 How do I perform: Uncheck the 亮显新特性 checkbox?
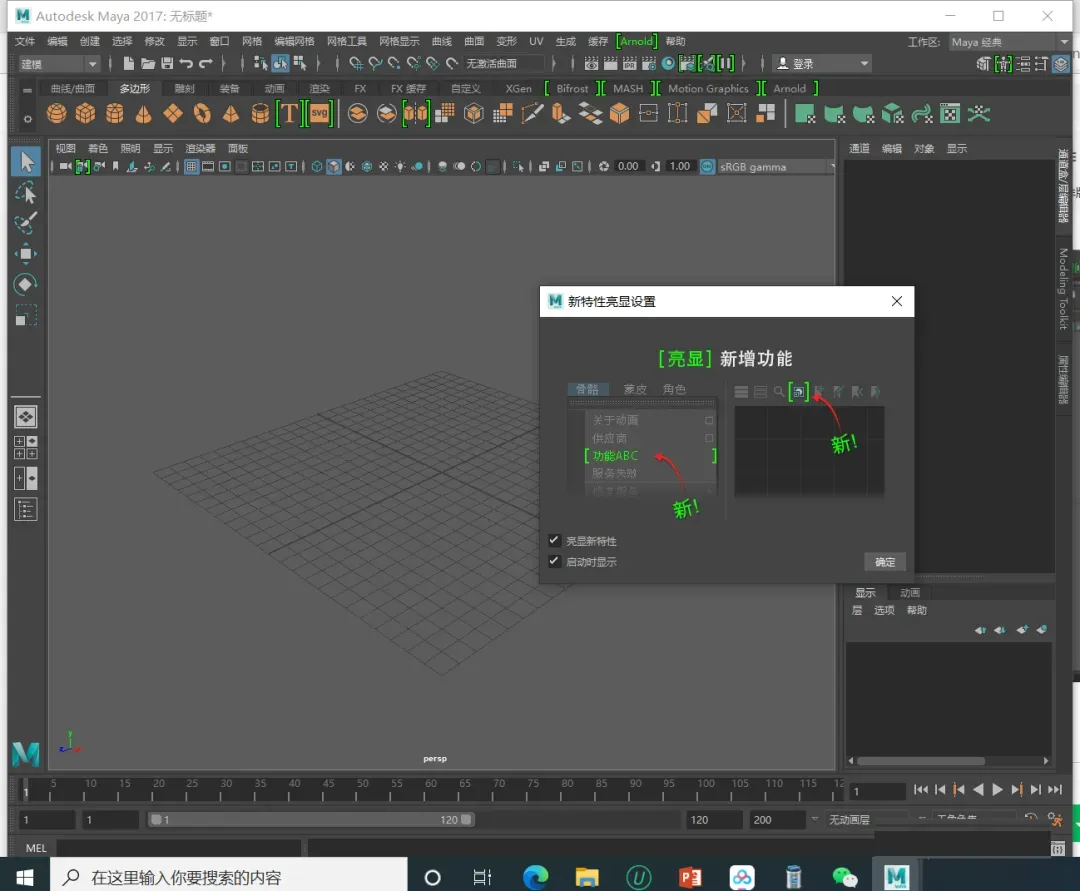554,541
